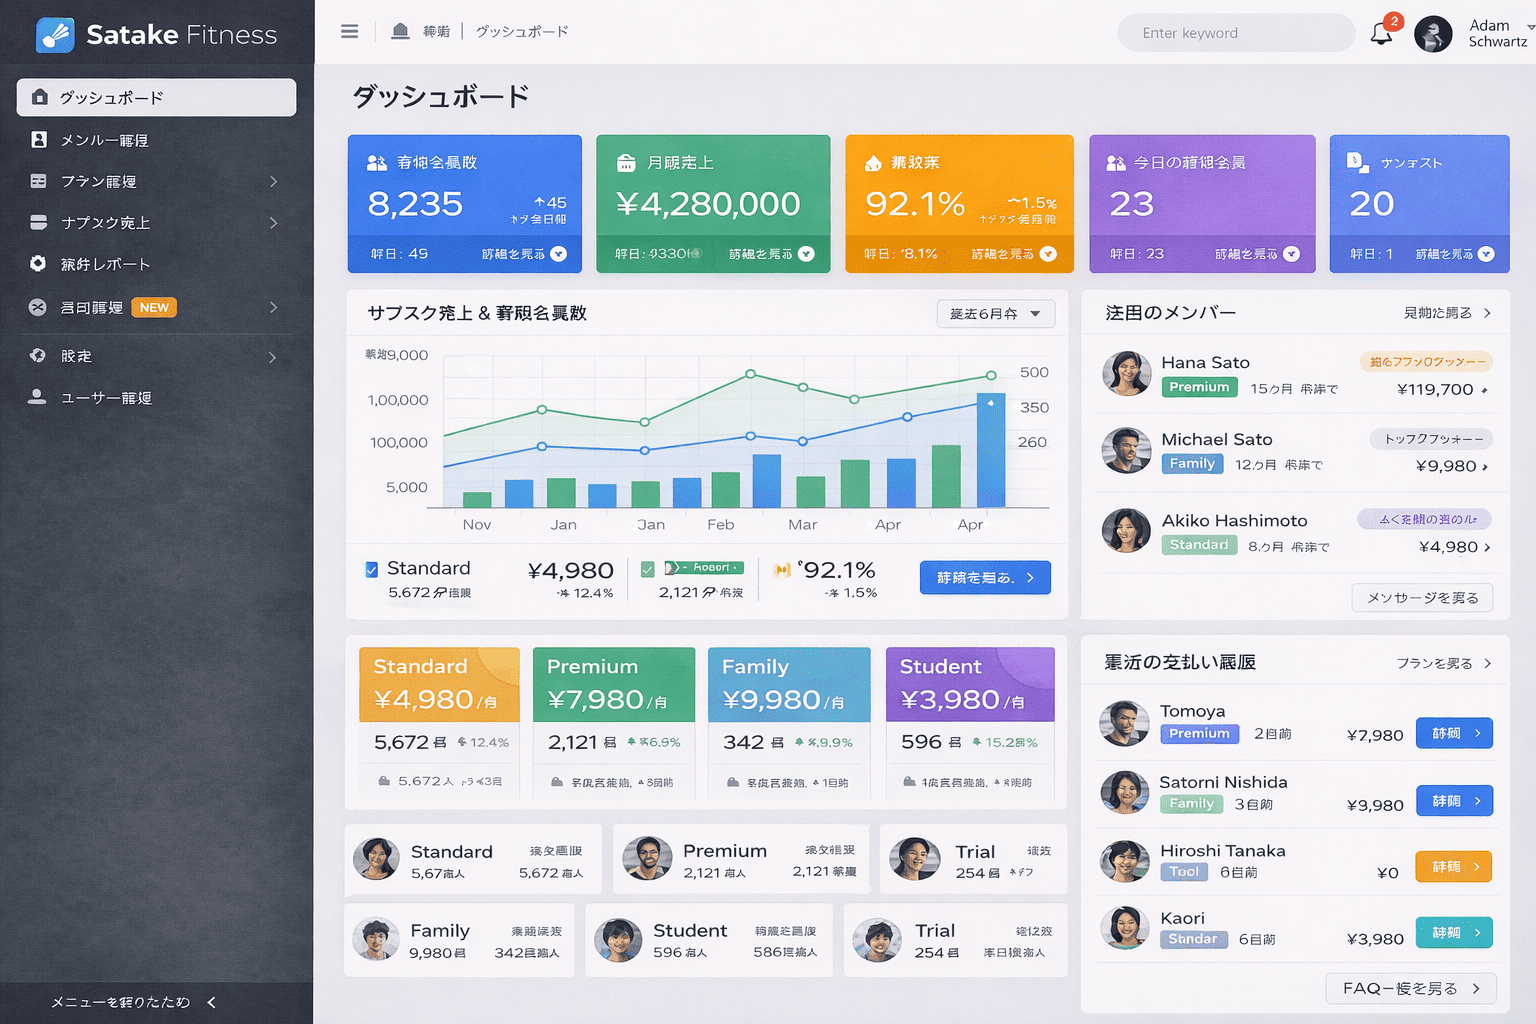
Task: Collapse the sidebar using bottom chevron
Action: pos(211,1002)
